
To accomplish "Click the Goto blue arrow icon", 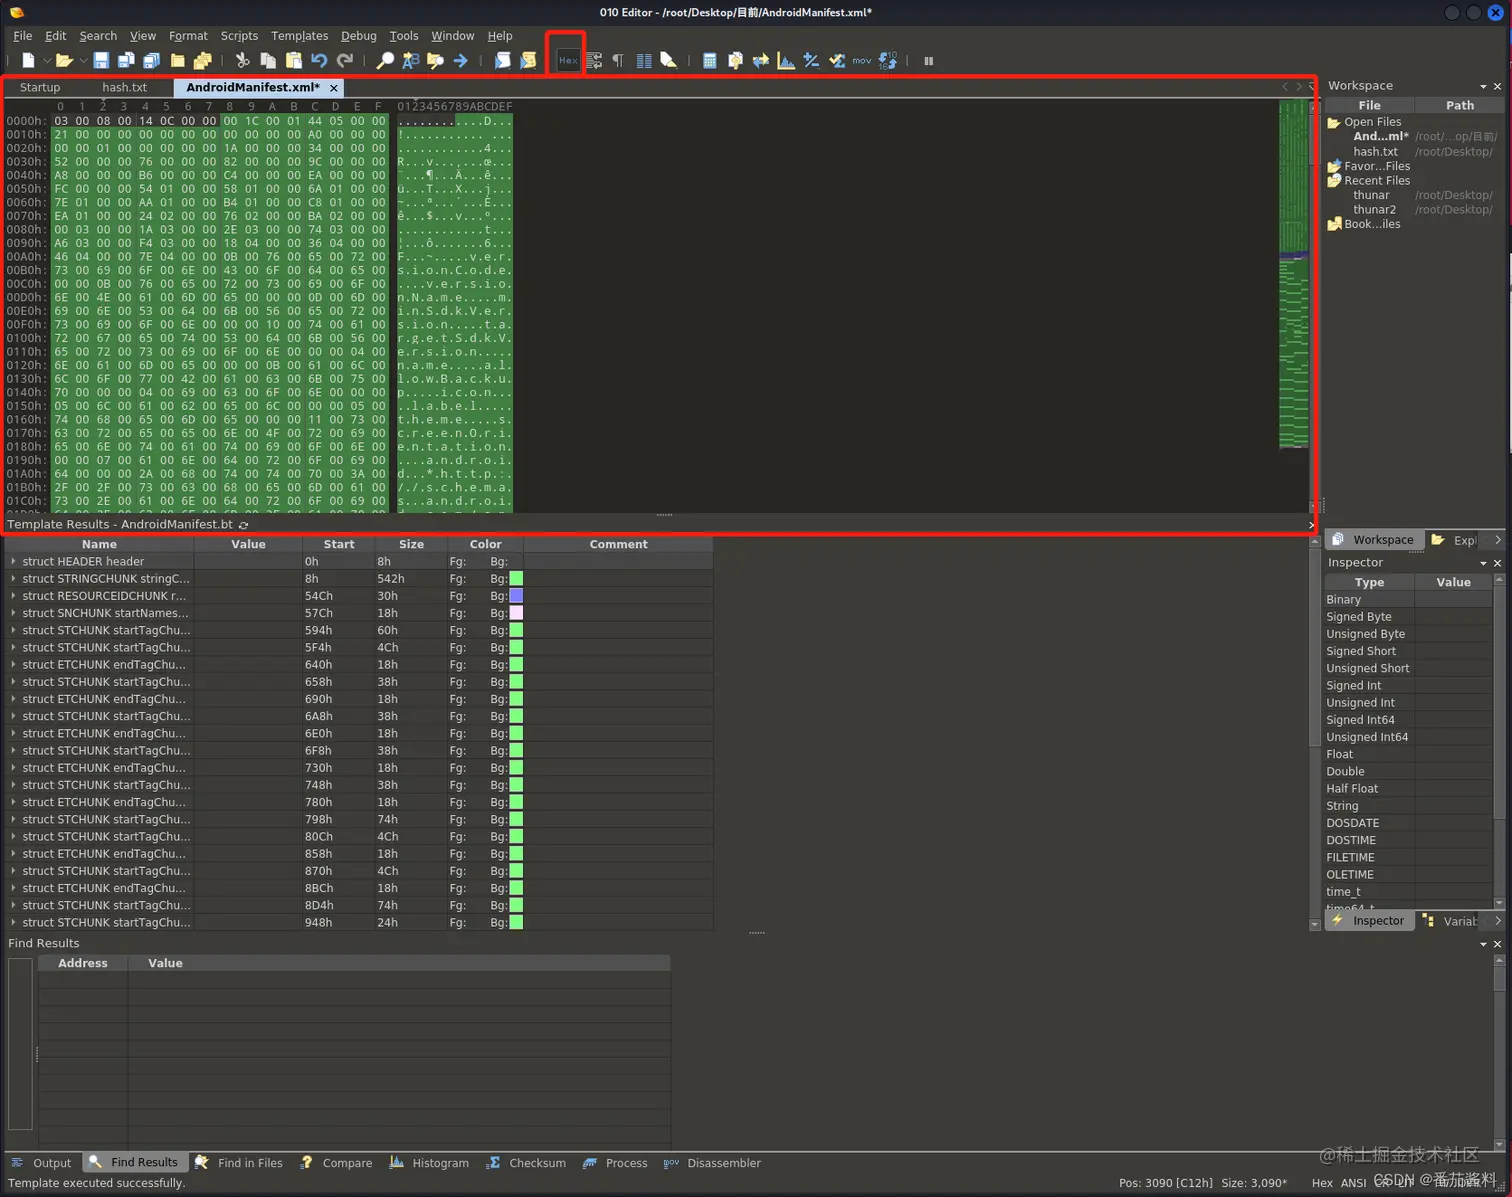I will point(461,61).
